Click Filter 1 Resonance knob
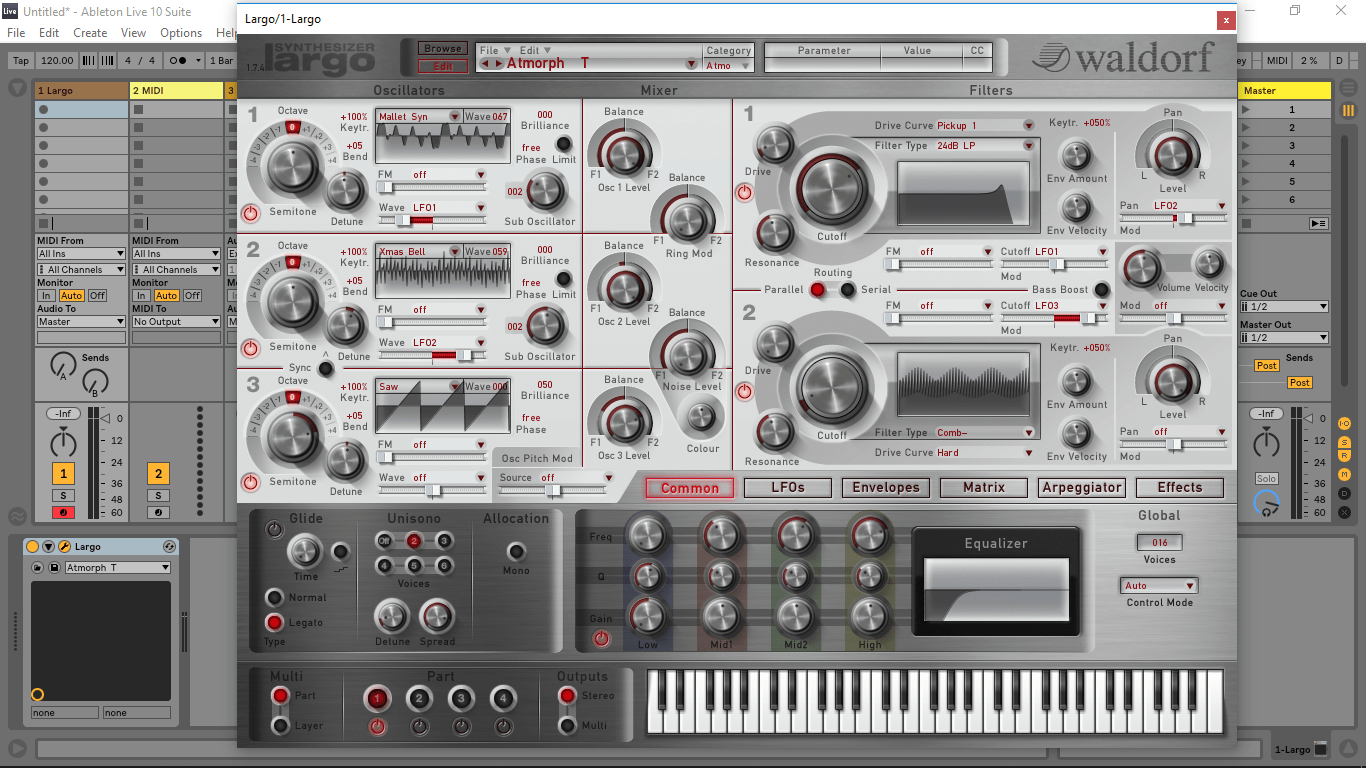The image size is (1366, 768). coord(774,234)
